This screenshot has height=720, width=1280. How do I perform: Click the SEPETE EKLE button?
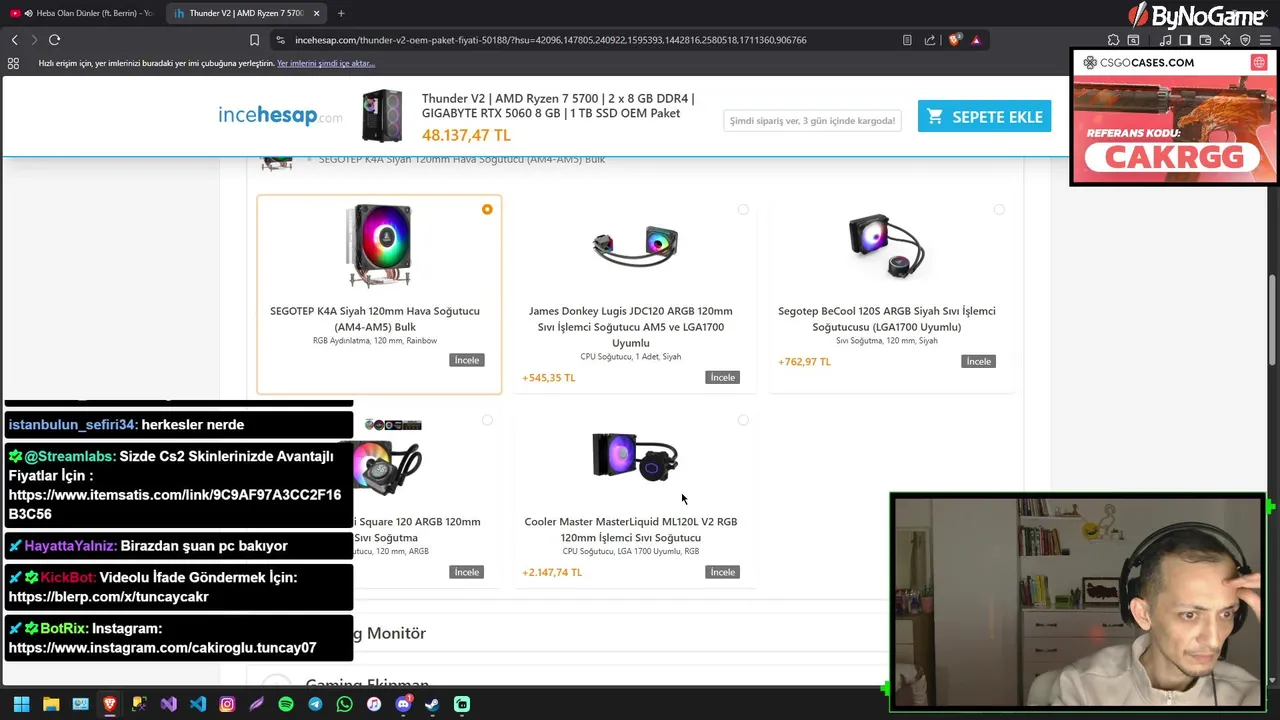tap(984, 116)
